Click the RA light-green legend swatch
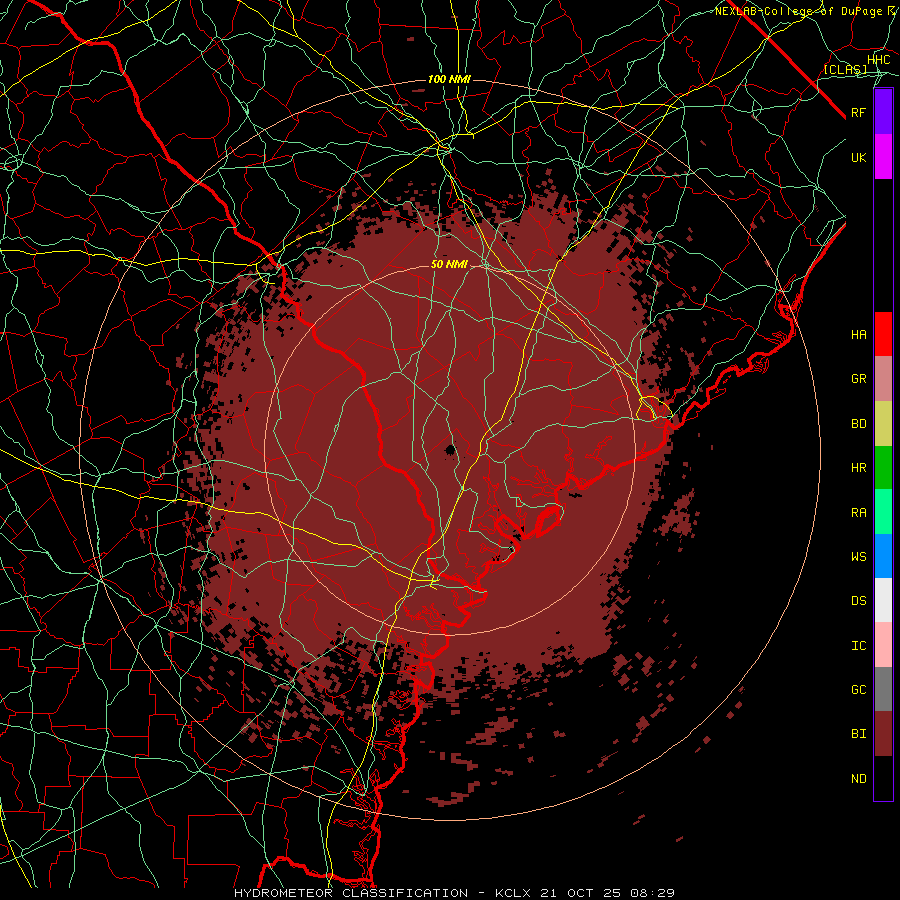Image resolution: width=900 pixels, height=900 pixels. (x=883, y=512)
